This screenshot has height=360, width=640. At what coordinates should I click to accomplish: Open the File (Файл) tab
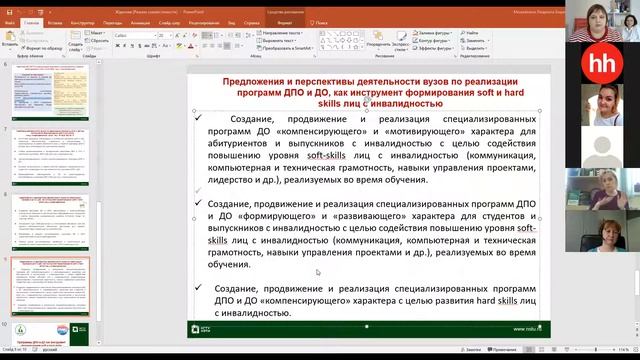pyautogui.click(x=10, y=23)
